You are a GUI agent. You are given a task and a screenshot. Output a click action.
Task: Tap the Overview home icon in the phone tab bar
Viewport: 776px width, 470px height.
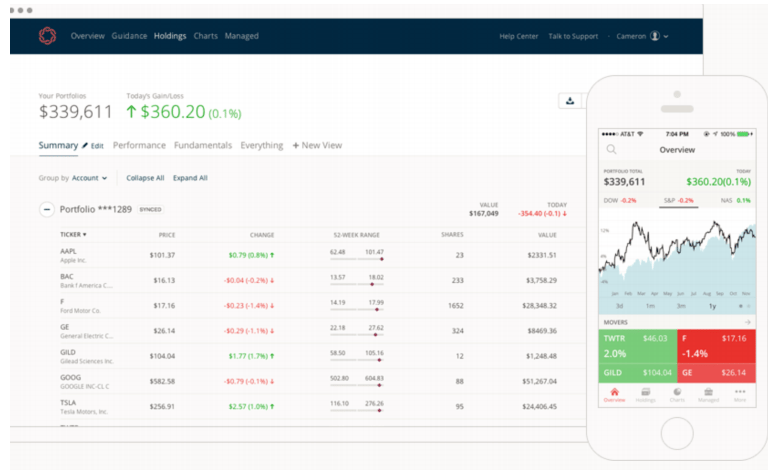coord(614,394)
